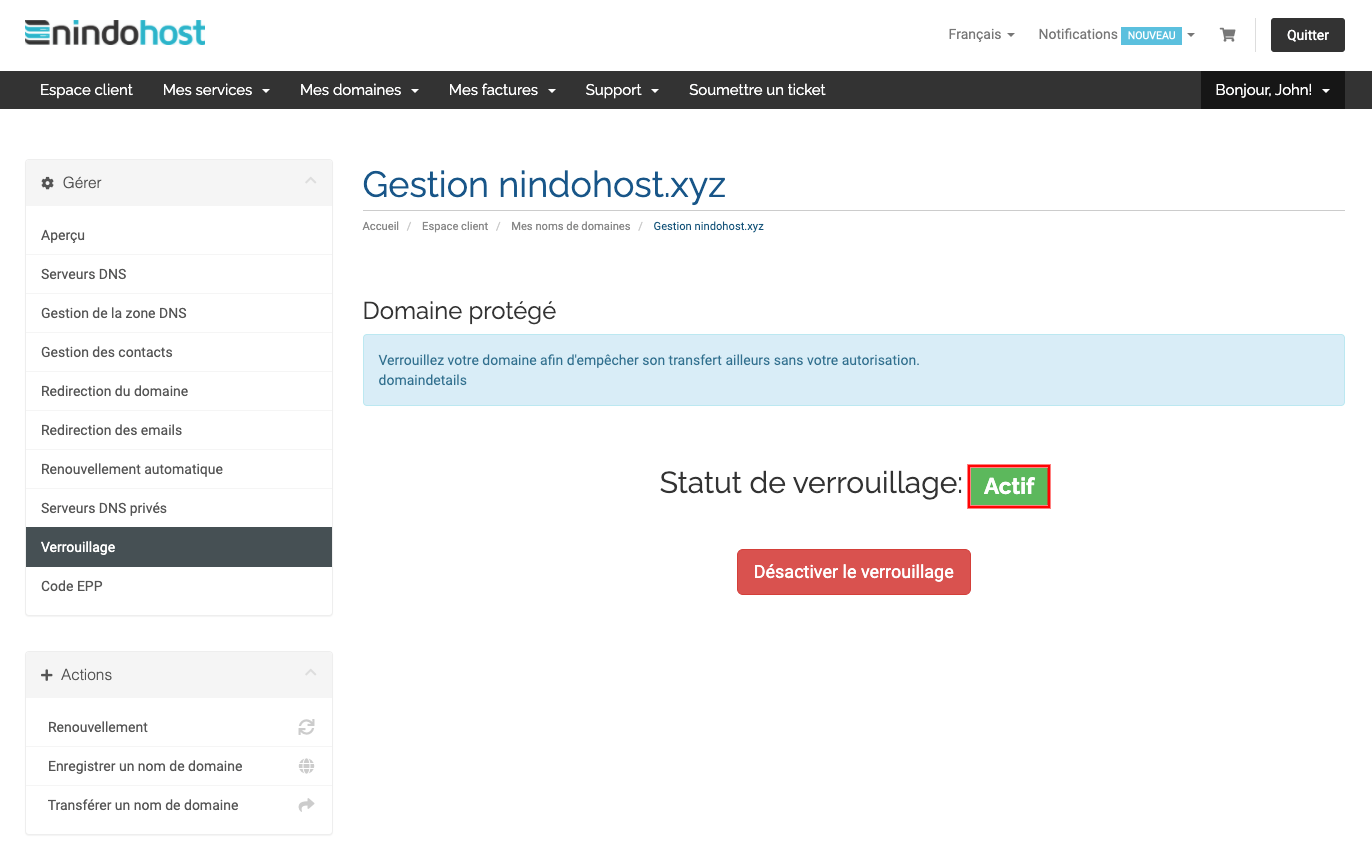Screen dimensions: 1372x855
Task: Click the arrow icon for domain transfer
Action: pyautogui.click(x=307, y=805)
